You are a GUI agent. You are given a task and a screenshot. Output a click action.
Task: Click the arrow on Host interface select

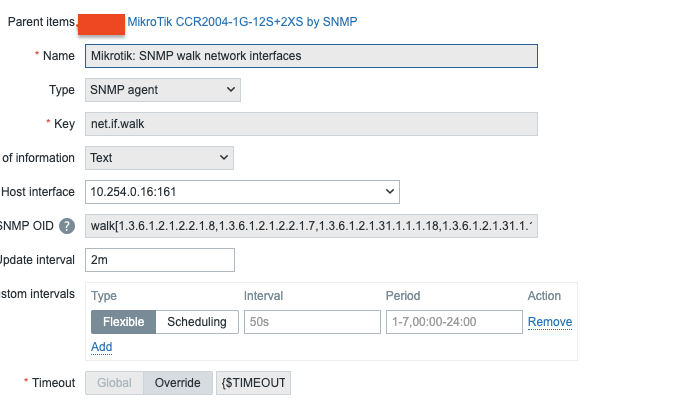click(389, 192)
